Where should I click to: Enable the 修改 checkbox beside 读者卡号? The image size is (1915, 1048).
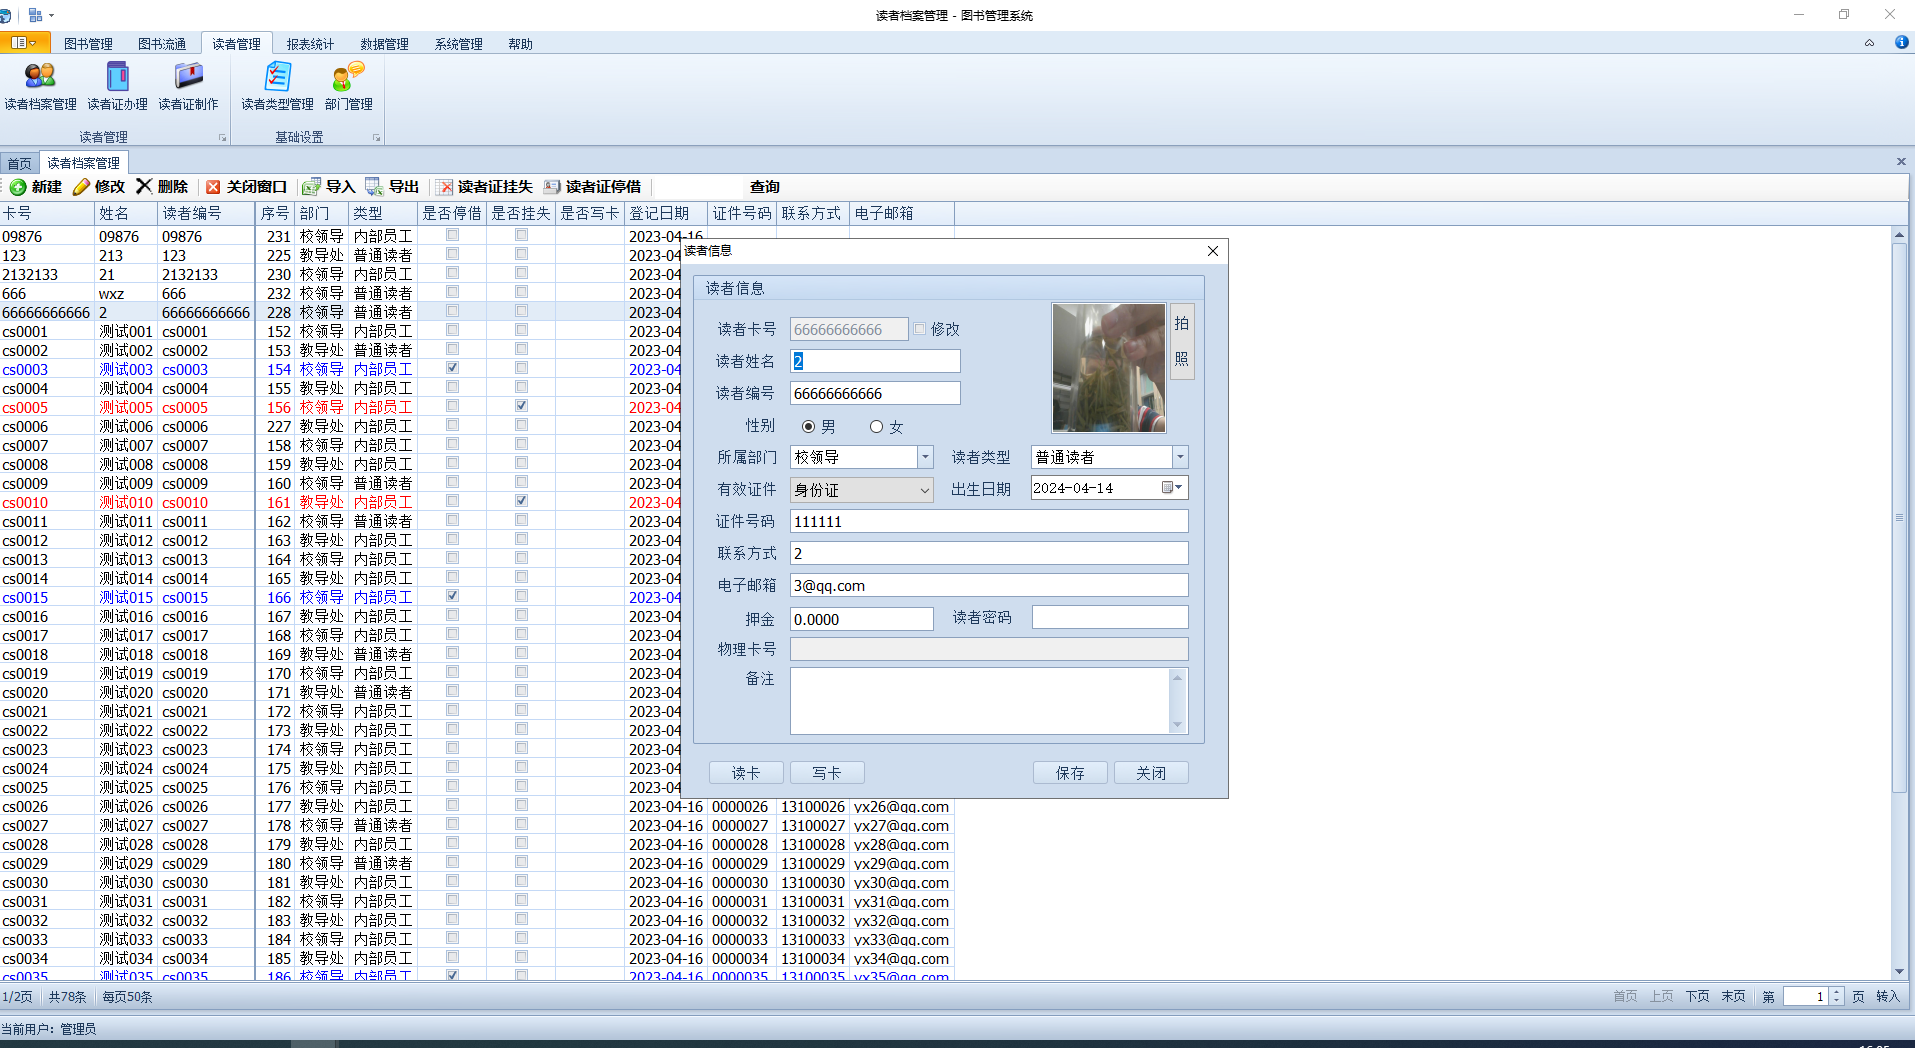pos(920,329)
